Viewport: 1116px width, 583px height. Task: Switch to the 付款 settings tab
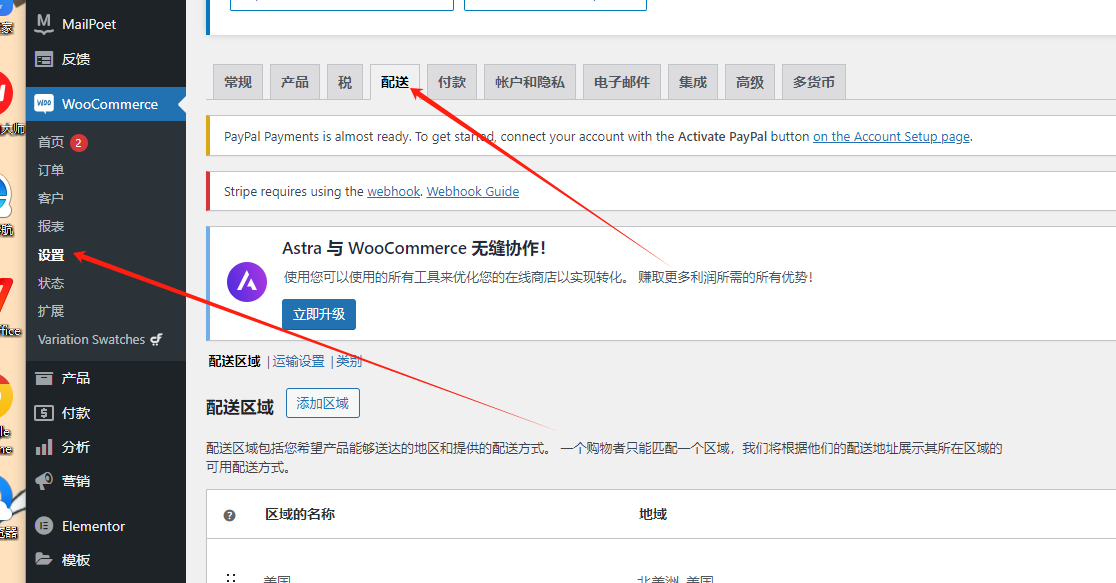click(x=452, y=82)
